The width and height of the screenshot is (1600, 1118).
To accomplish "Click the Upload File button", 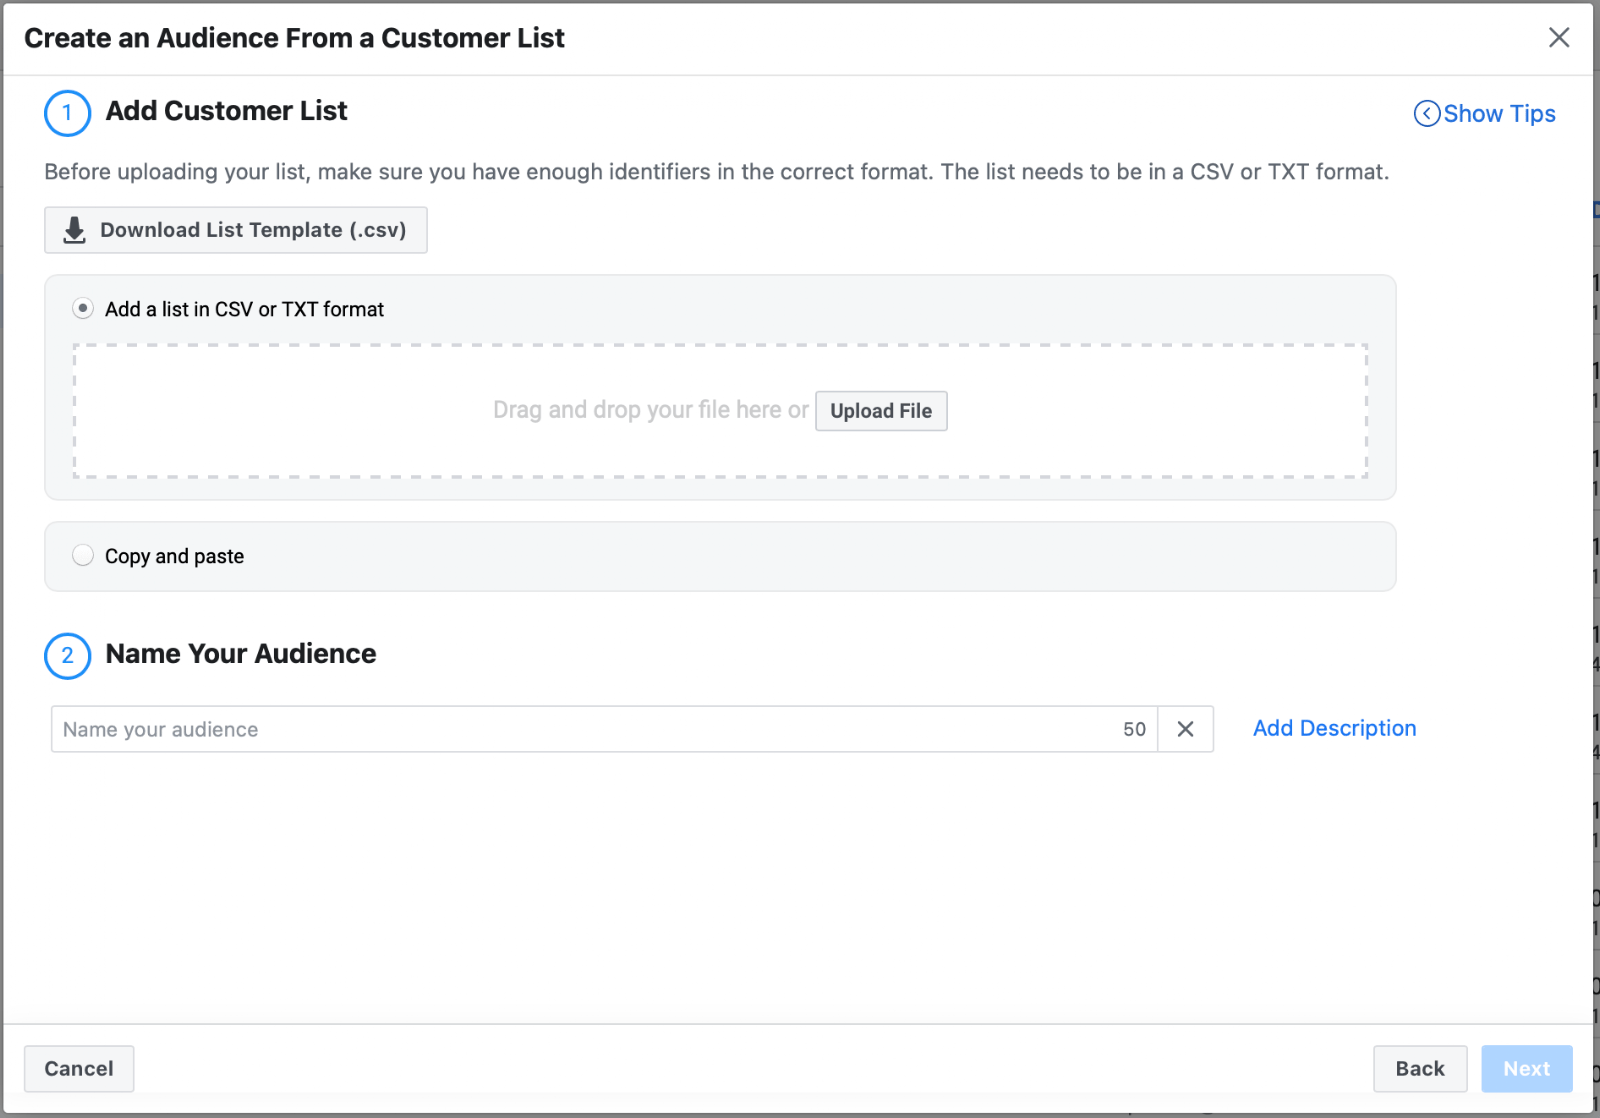I will 881,411.
